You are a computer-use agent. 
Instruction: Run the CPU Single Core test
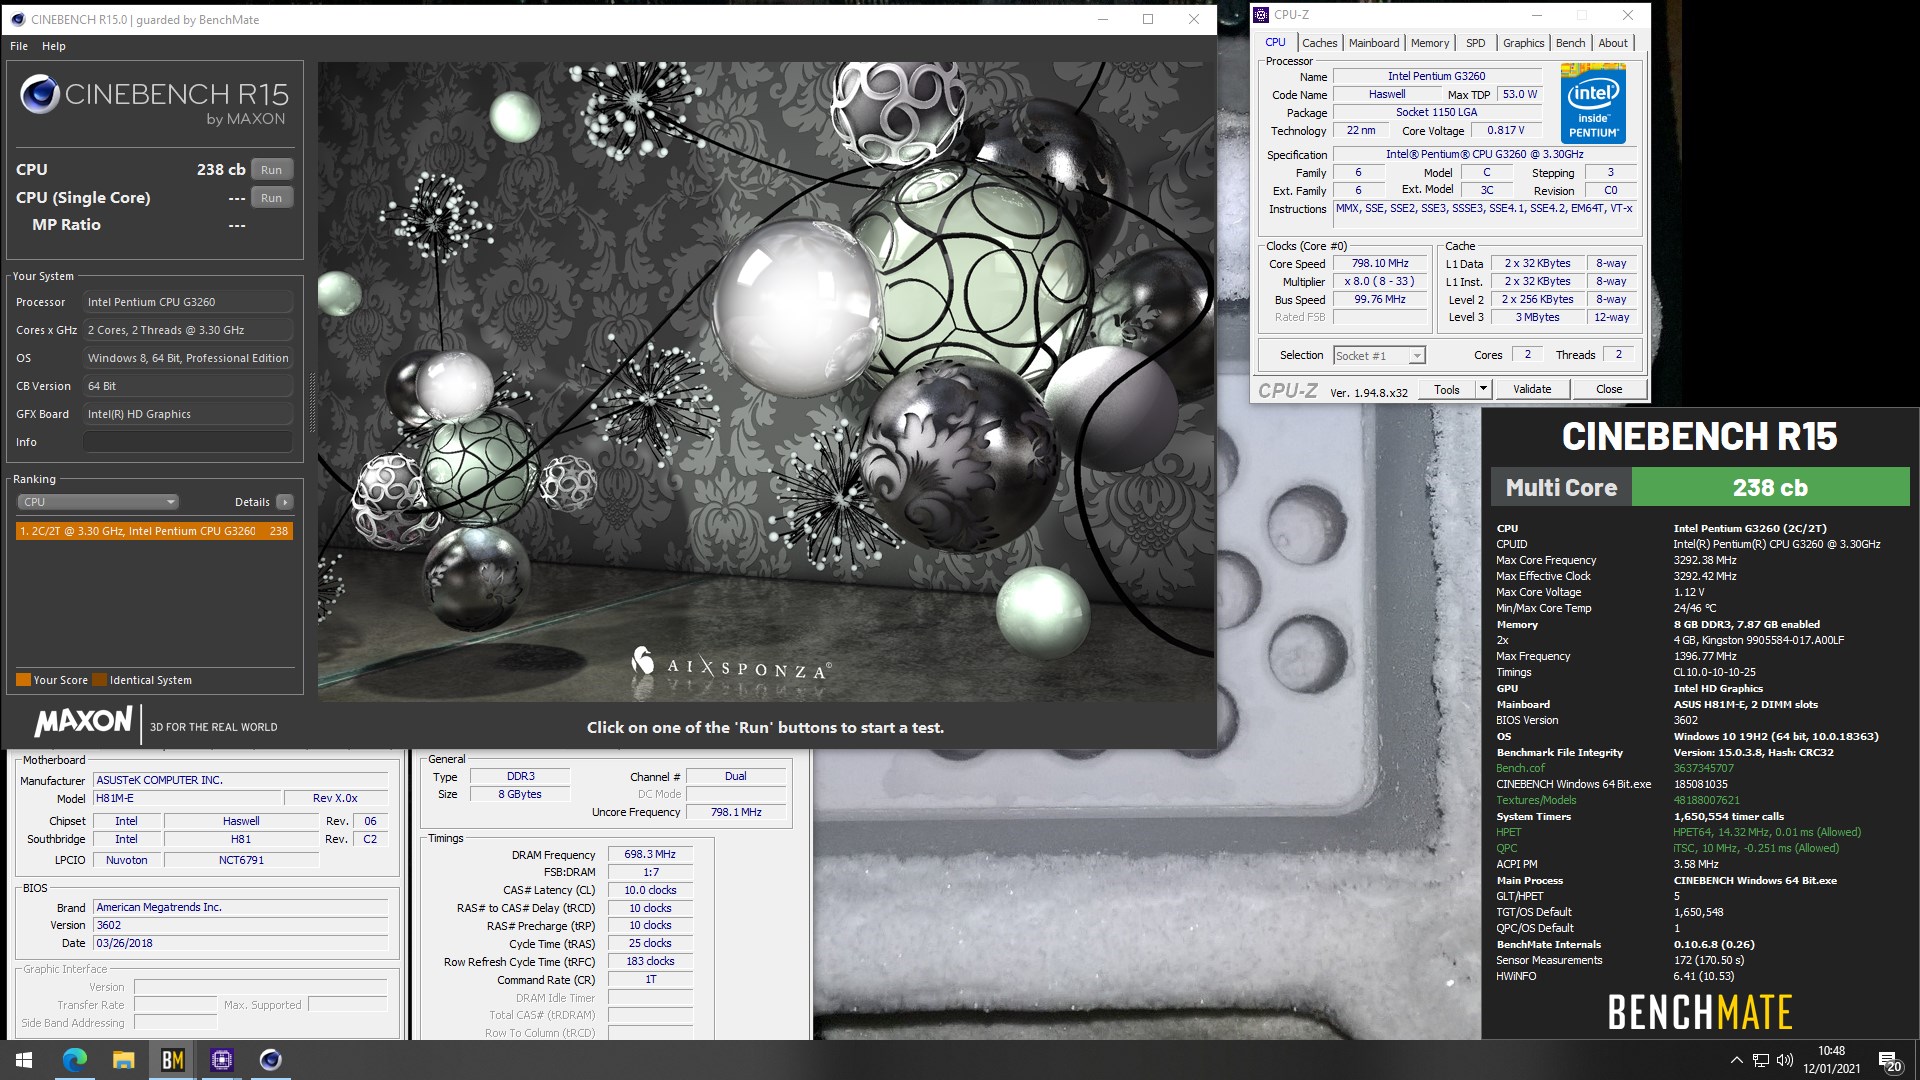point(272,198)
